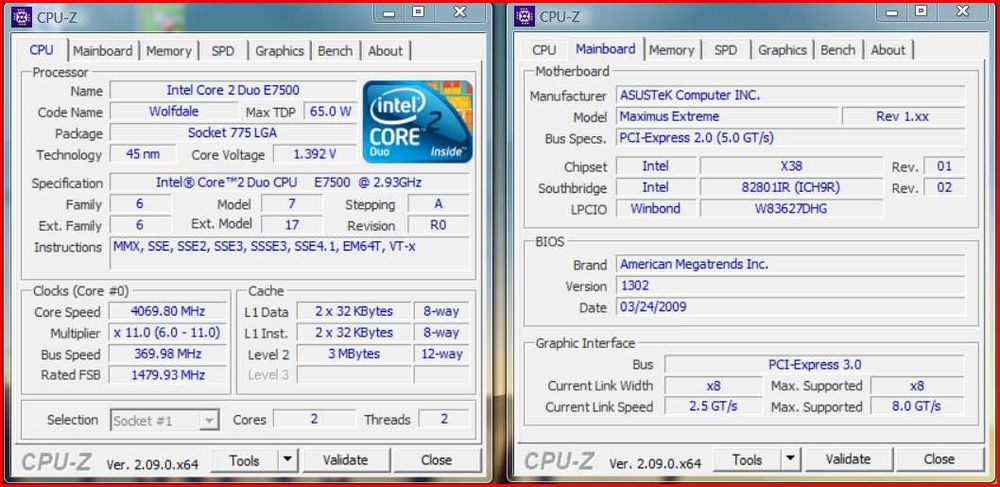Viewport: 1000px width, 487px height.
Task: Click the 82801IR (ICH9R) southbridge value
Action: pos(791,187)
